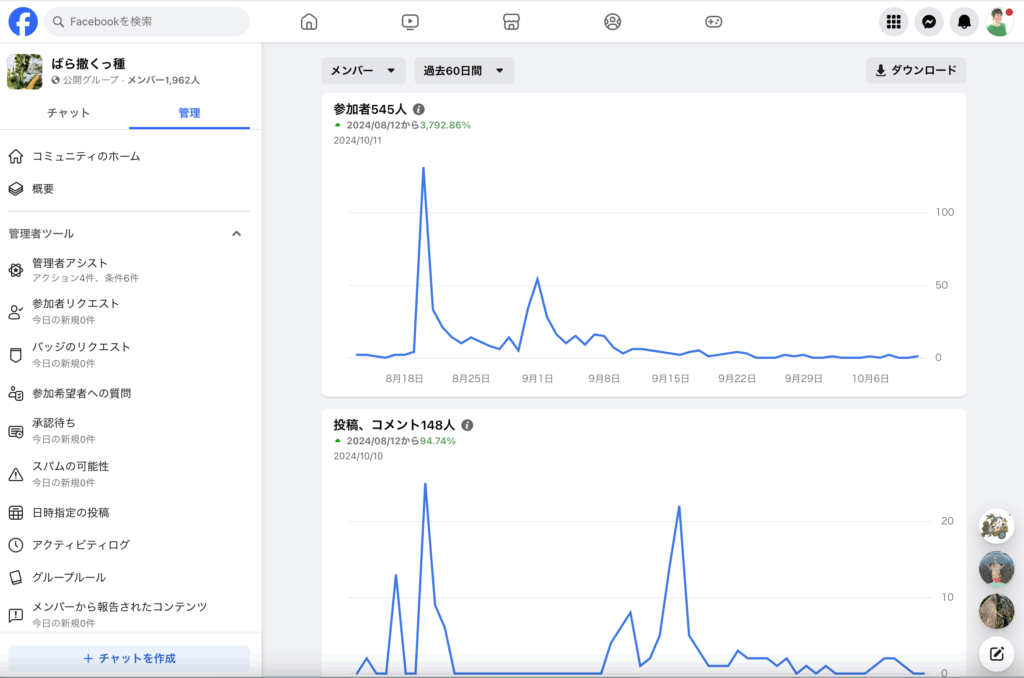Open the Video tab icon
1024x678 pixels.
point(410,22)
